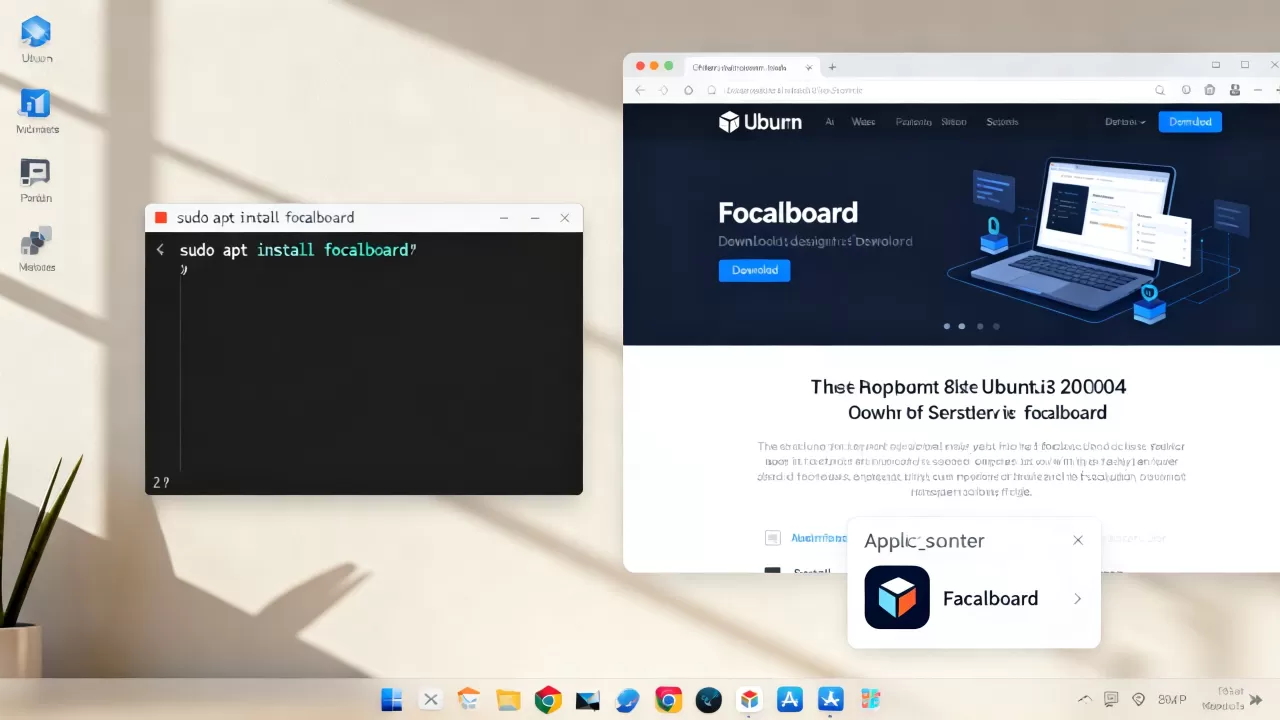Click the Uburn logo in site header
The image size is (1280, 720).
coord(760,122)
